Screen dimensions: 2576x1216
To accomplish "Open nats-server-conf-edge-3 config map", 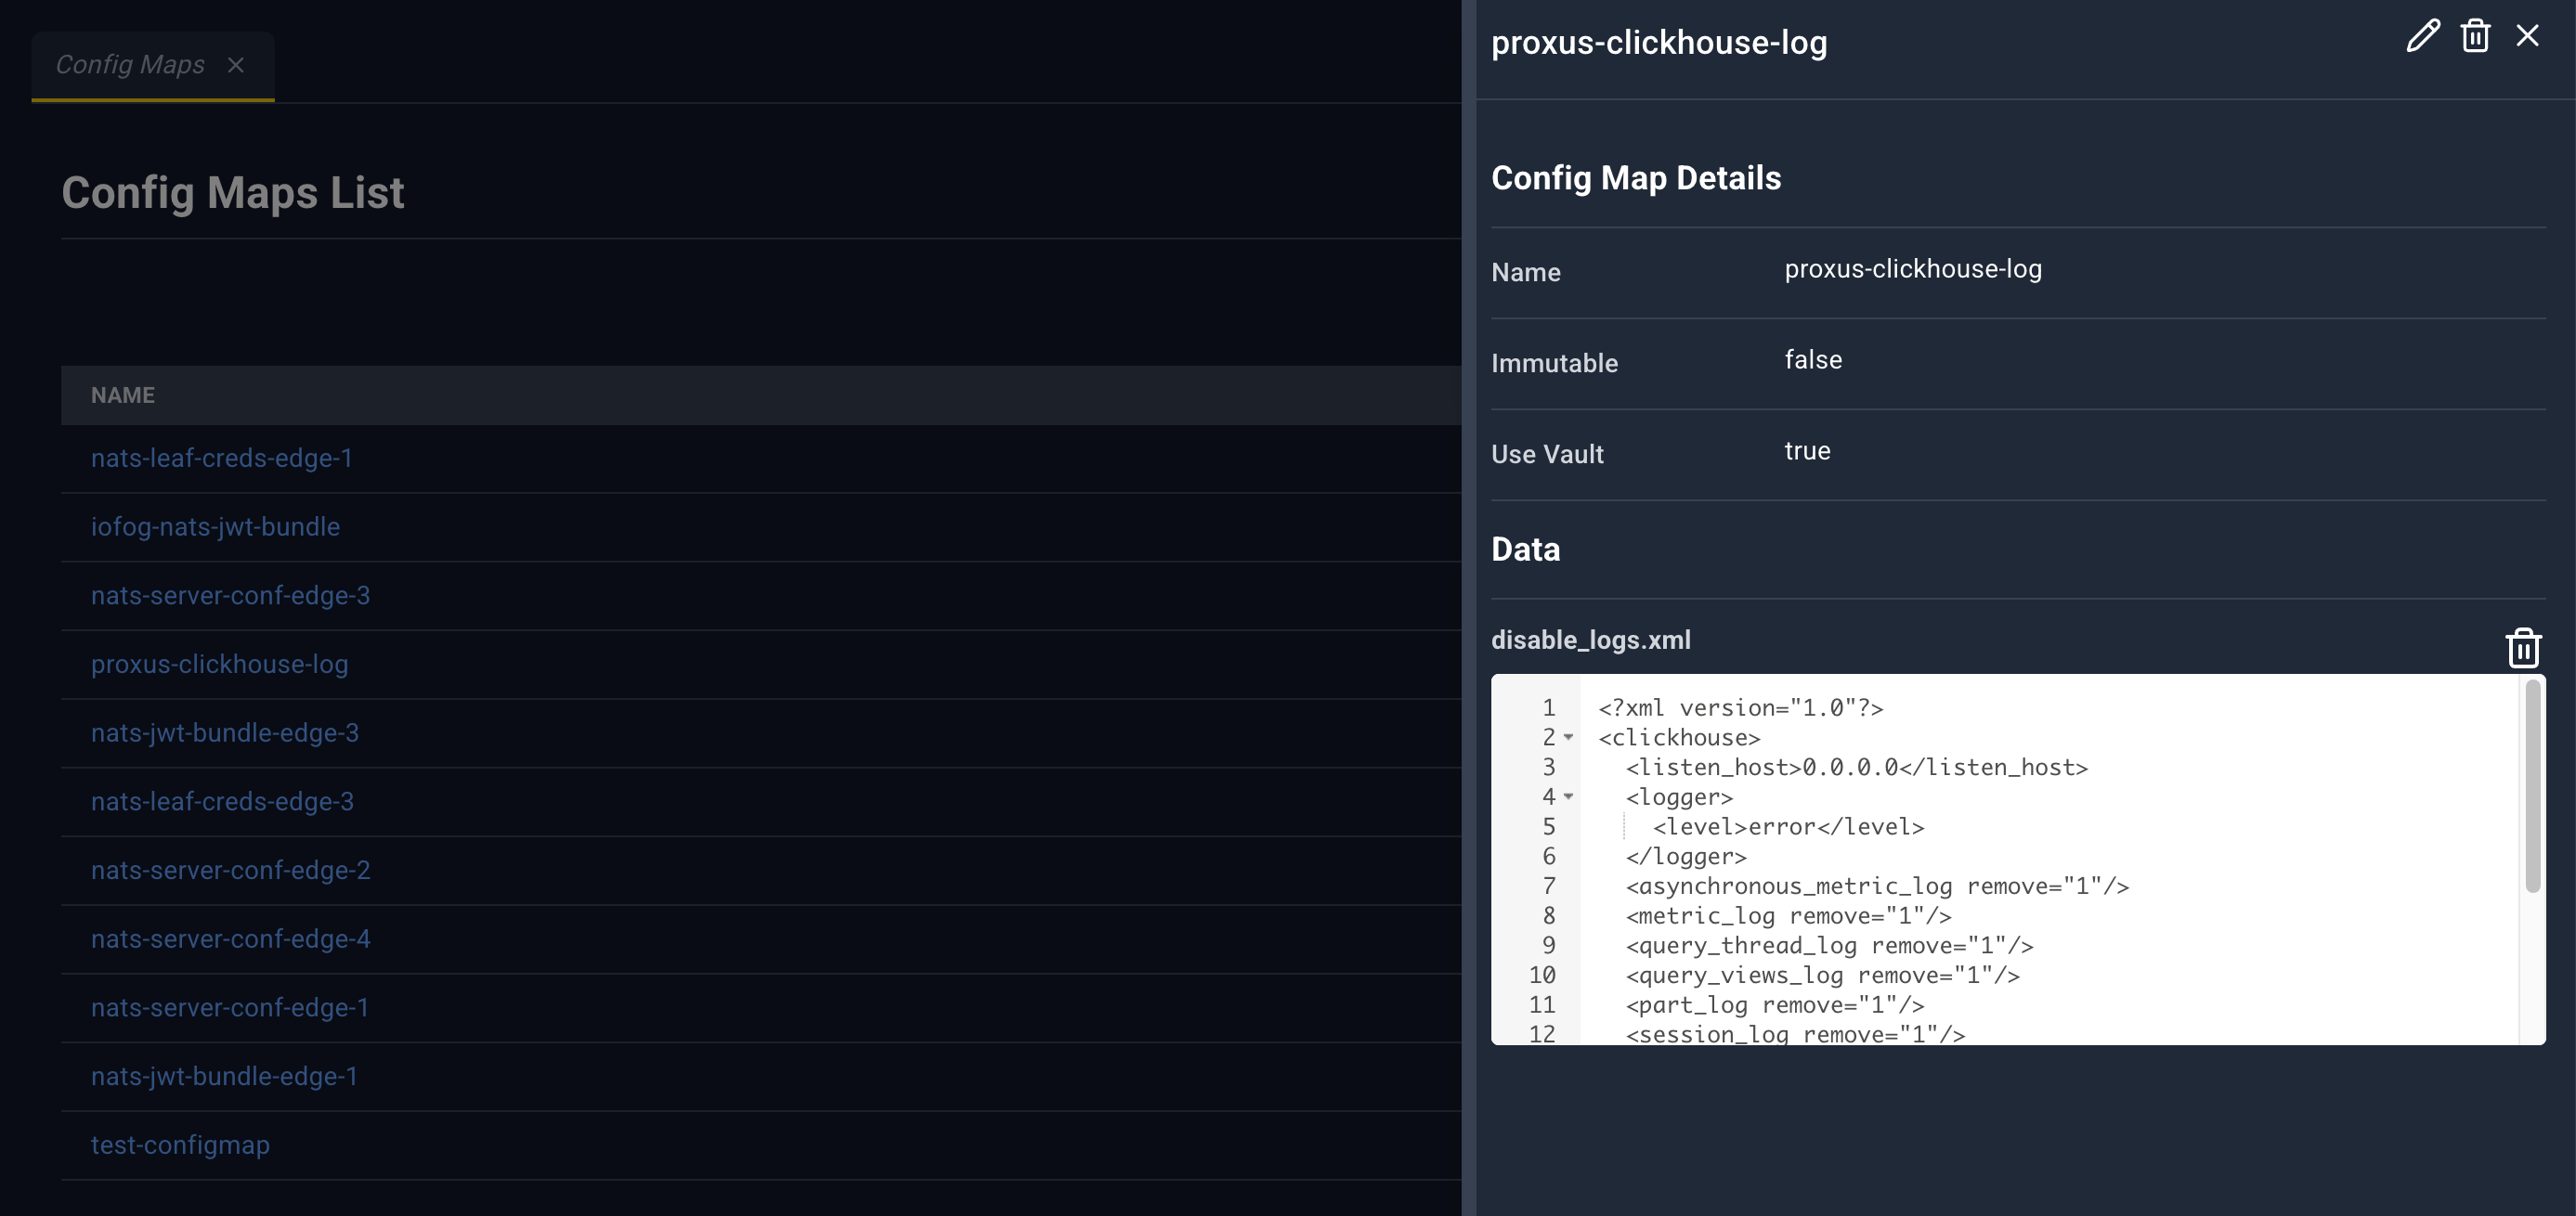I will [x=230, y=596].
